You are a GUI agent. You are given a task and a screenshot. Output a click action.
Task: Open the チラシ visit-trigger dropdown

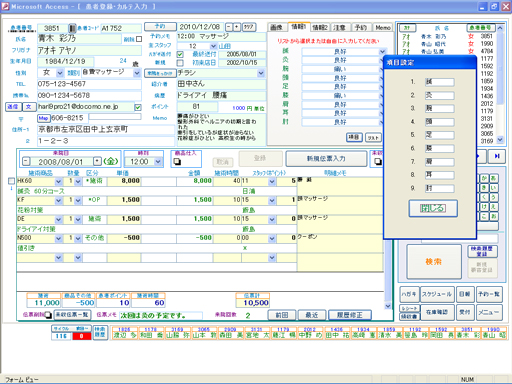(261, 73)
